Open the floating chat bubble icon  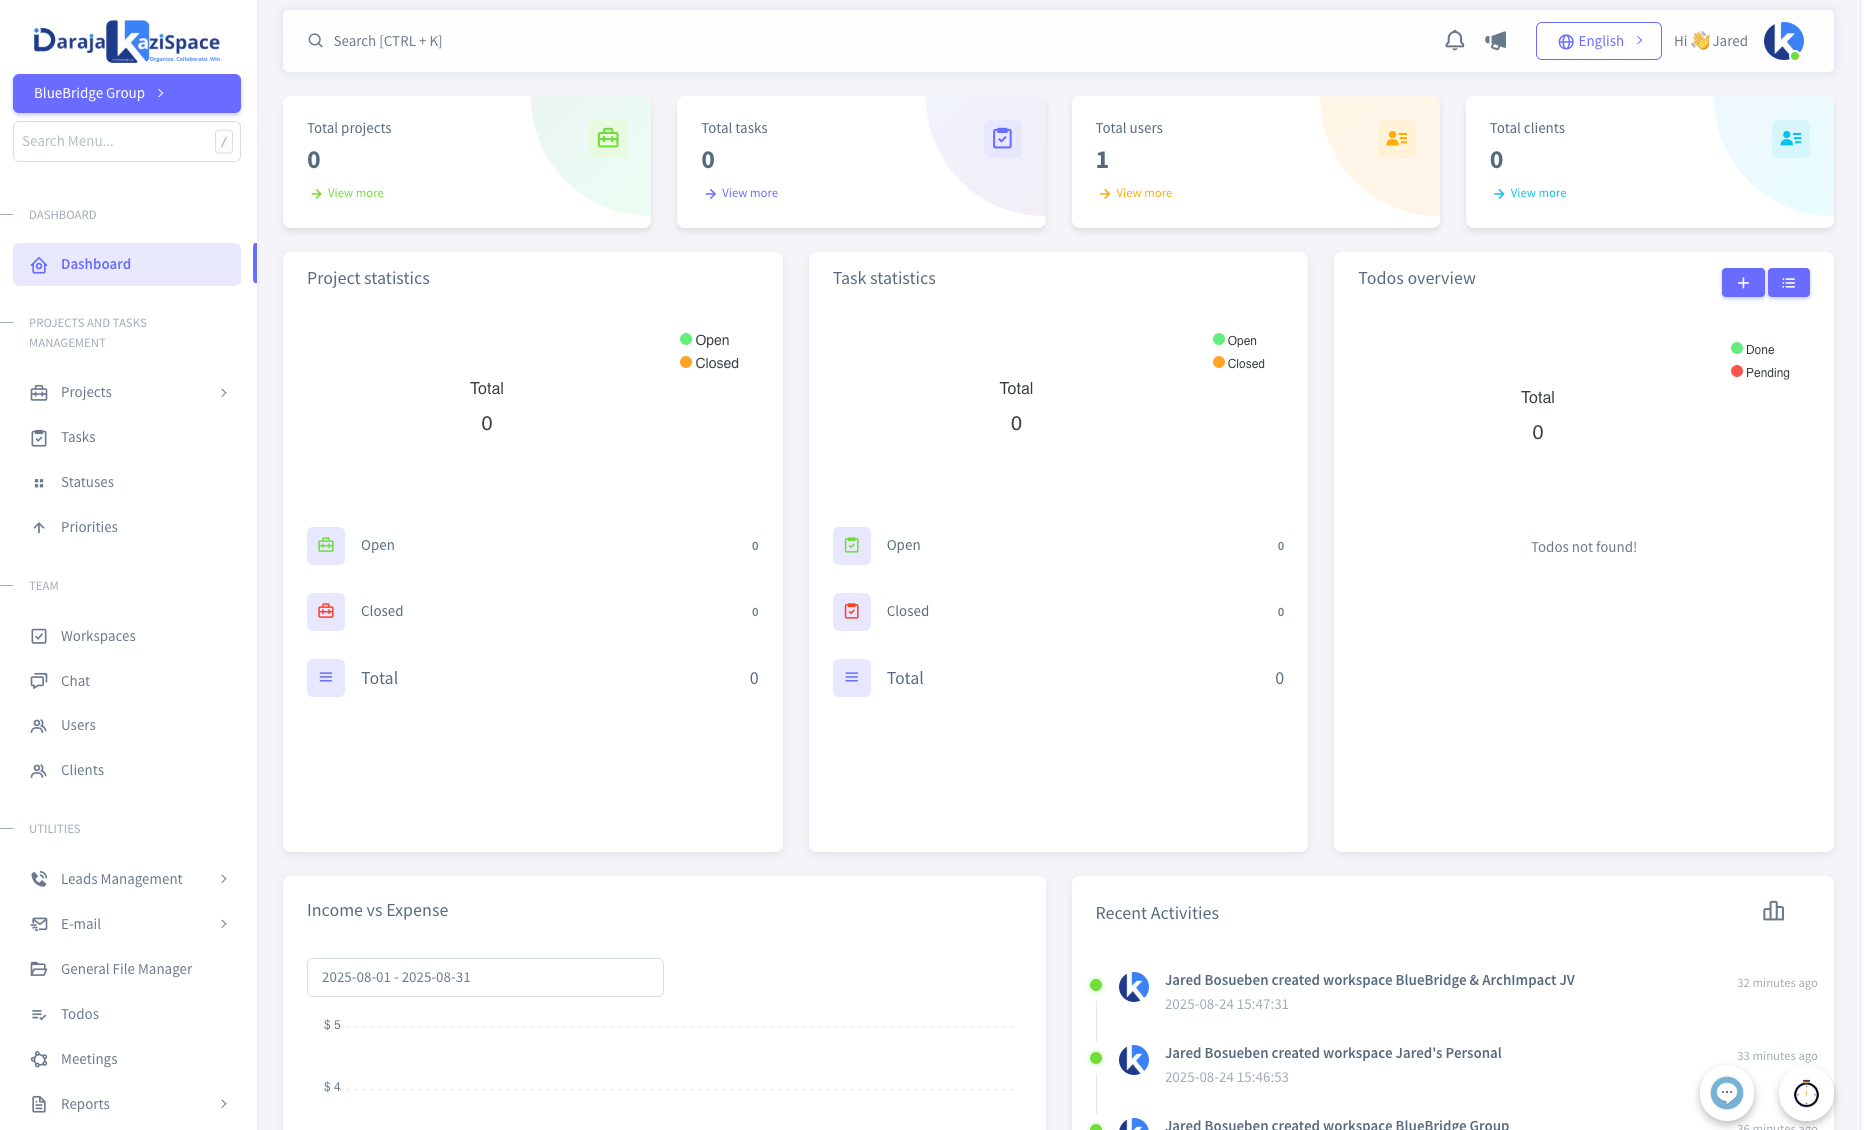(x=1726, y=1093)
